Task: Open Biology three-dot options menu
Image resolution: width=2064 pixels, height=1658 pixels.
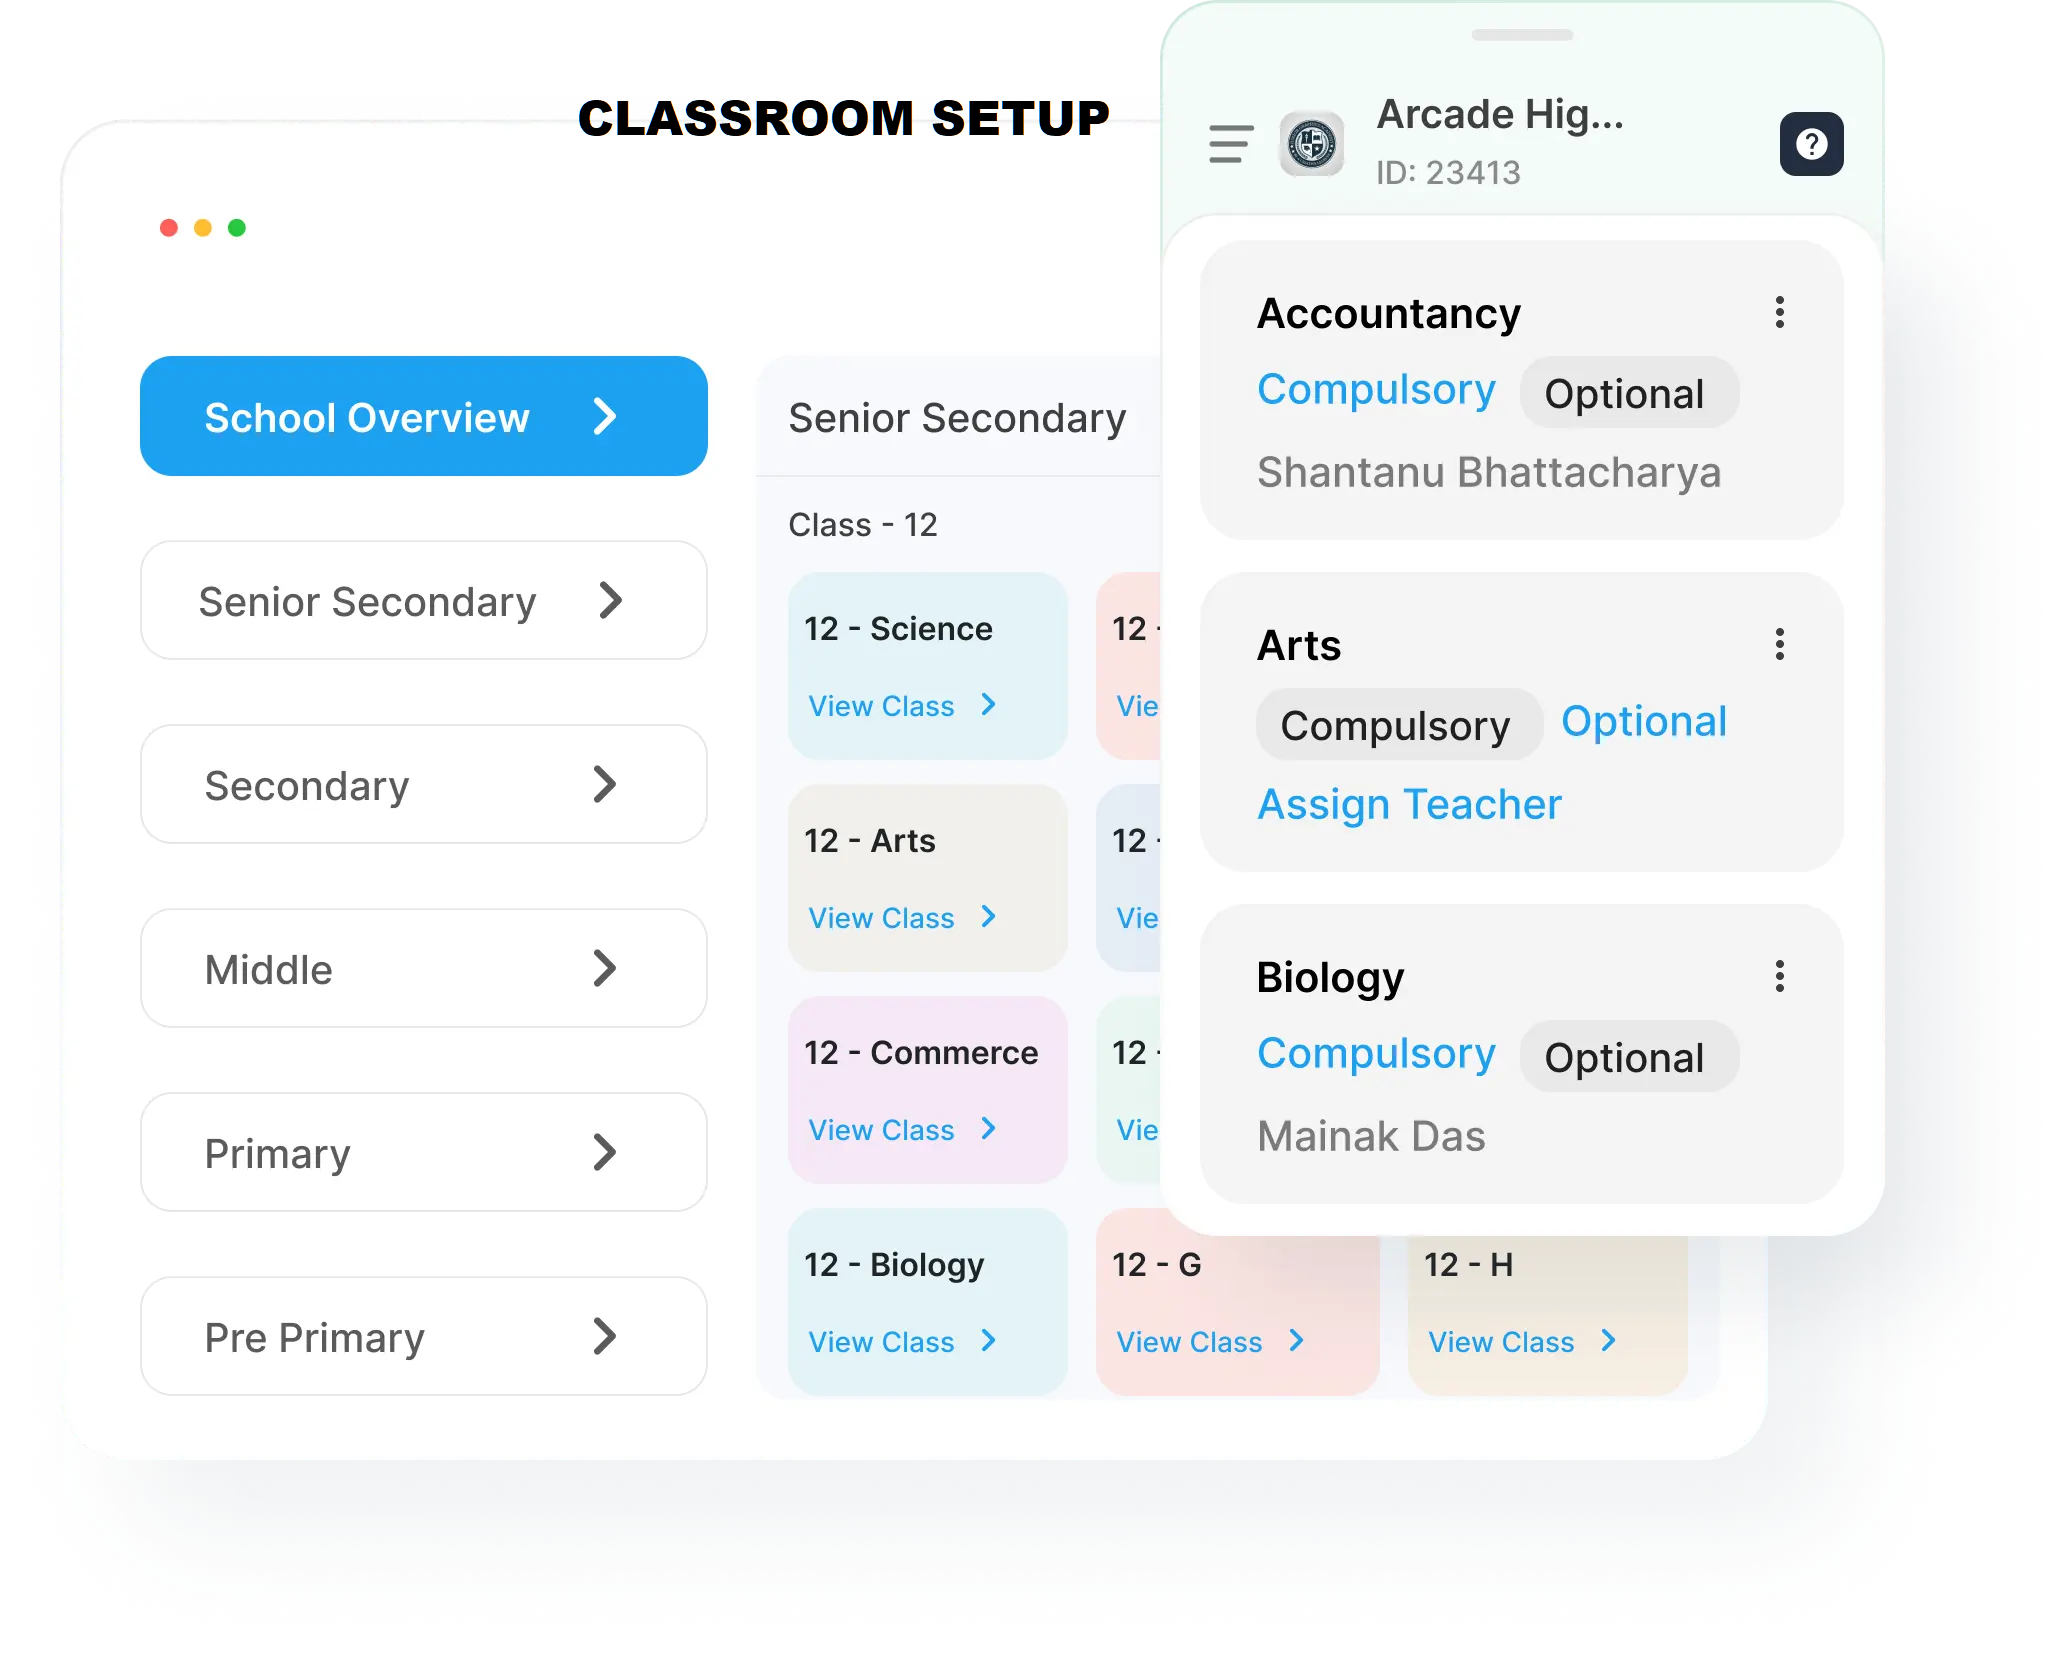Action: click(1780, 977)
